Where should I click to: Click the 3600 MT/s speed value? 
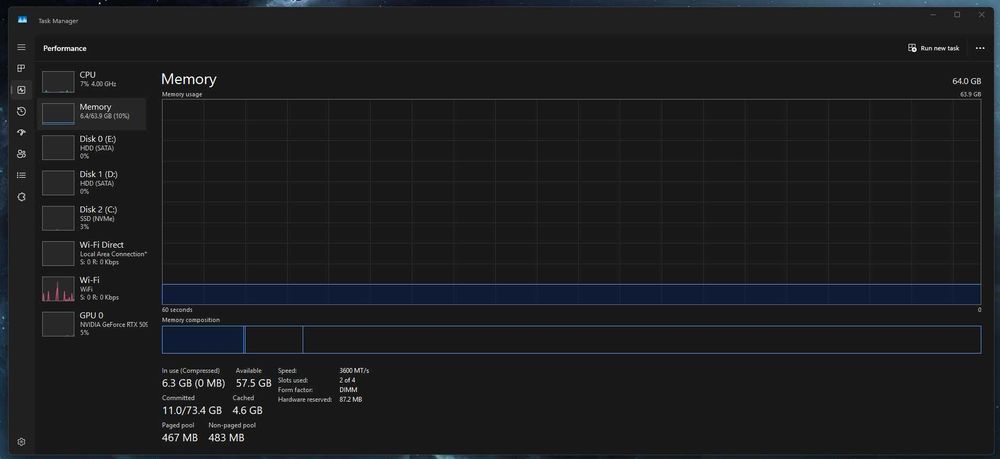354,370
